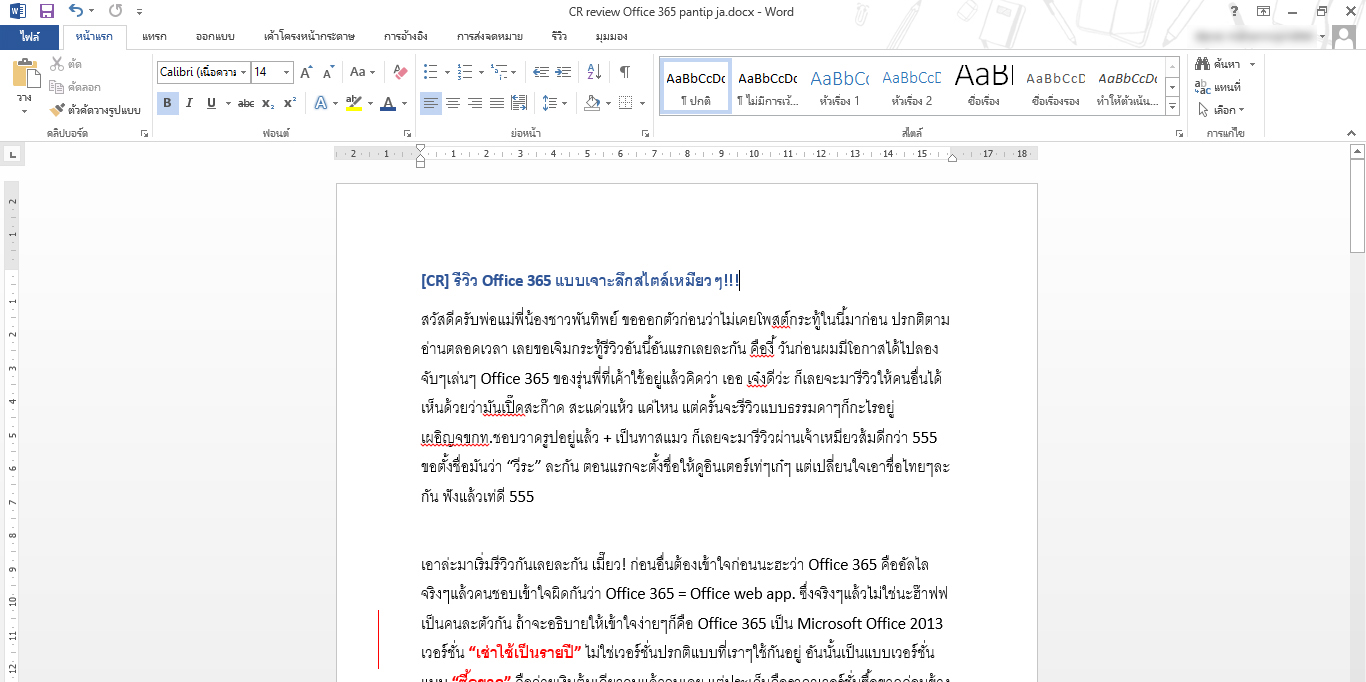Expand the Numbering list dropdown arrow
Screen dimensions: 1366x682
(x=480, y=72)
